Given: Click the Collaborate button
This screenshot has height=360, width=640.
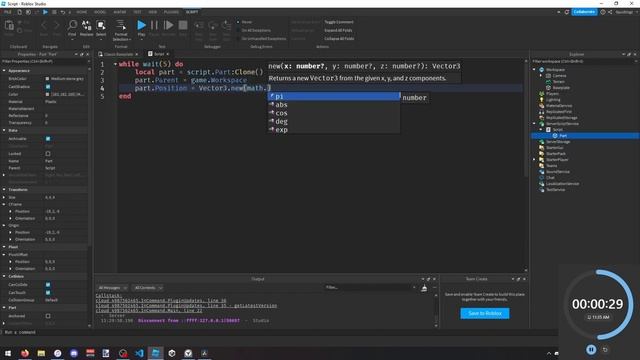Looking at the screenshot, I should pyautogui.click(x=584, y=12).
